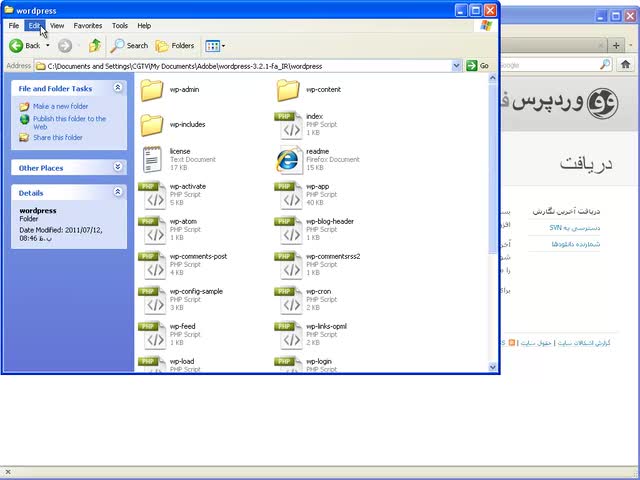Select the wp-includes folder icon
The image size is (640, 480).
[x=152, y=125]
